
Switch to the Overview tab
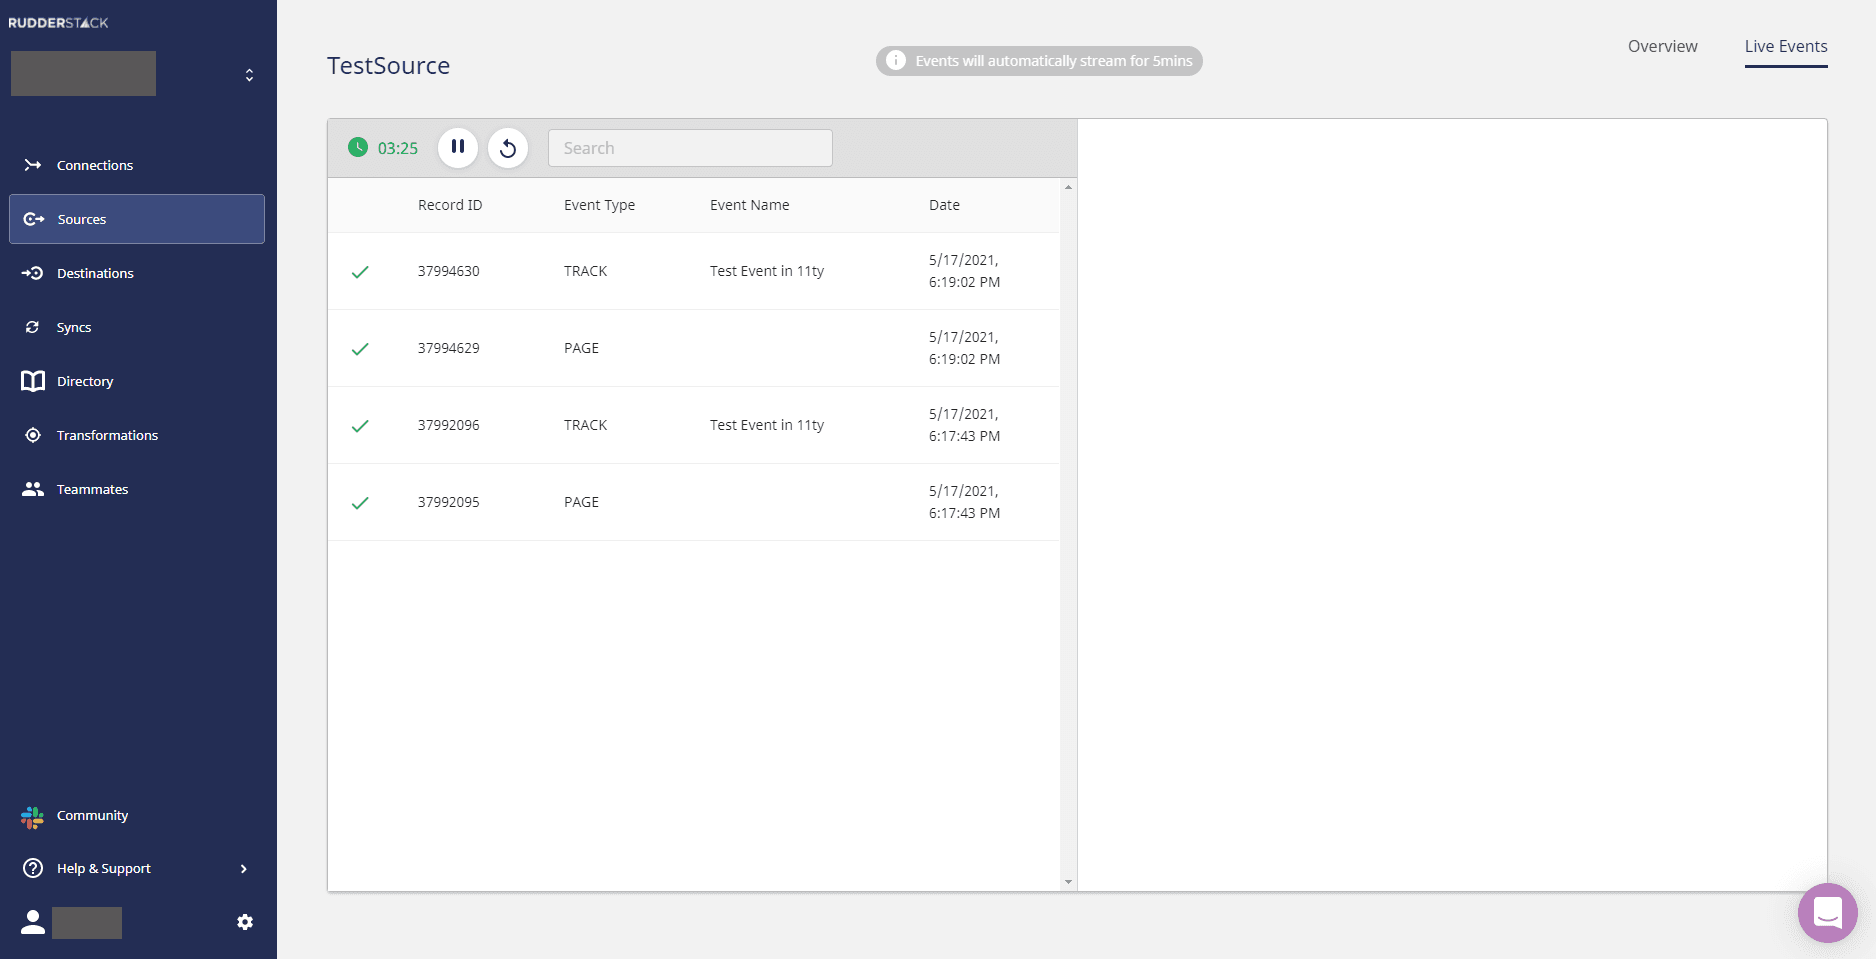(x=1662, y=46)
